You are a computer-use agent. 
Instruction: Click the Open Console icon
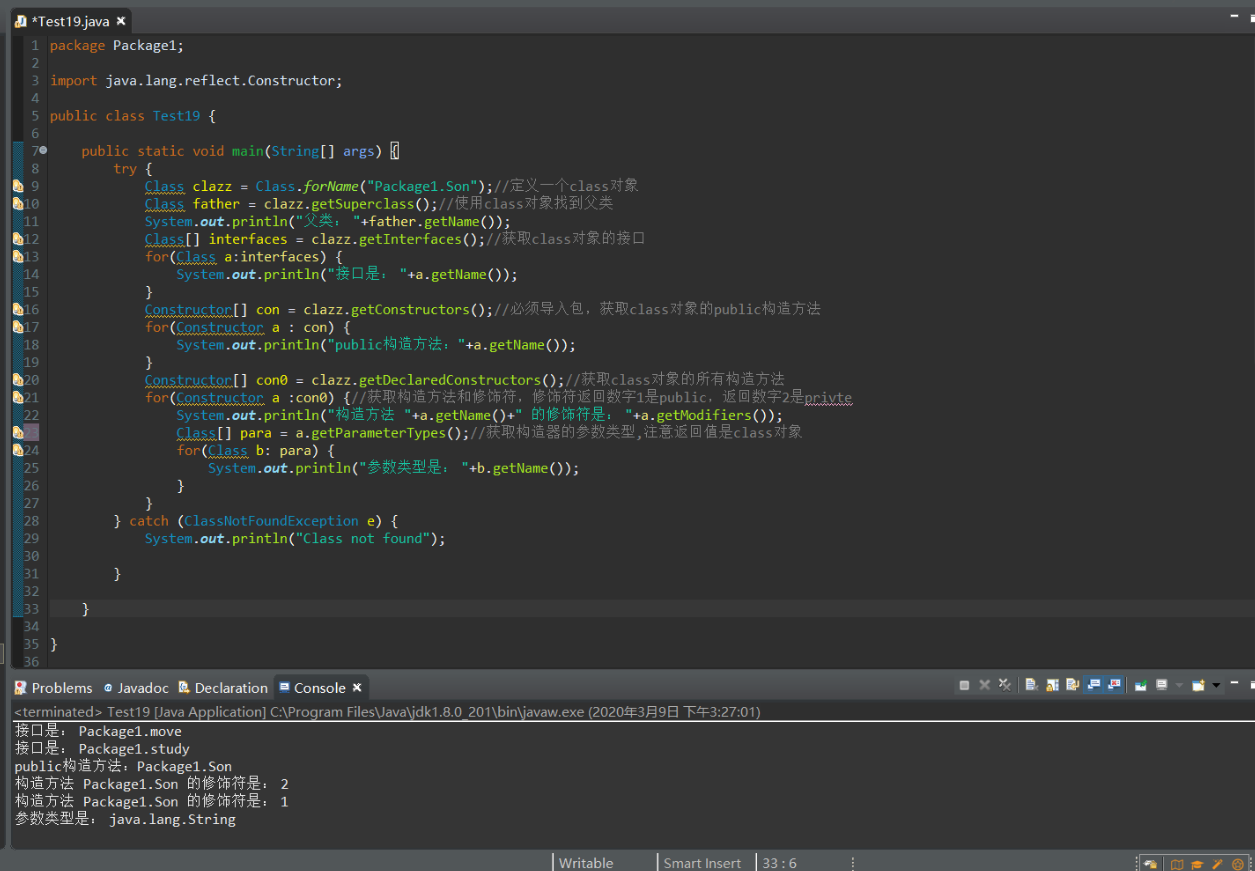1198,685
